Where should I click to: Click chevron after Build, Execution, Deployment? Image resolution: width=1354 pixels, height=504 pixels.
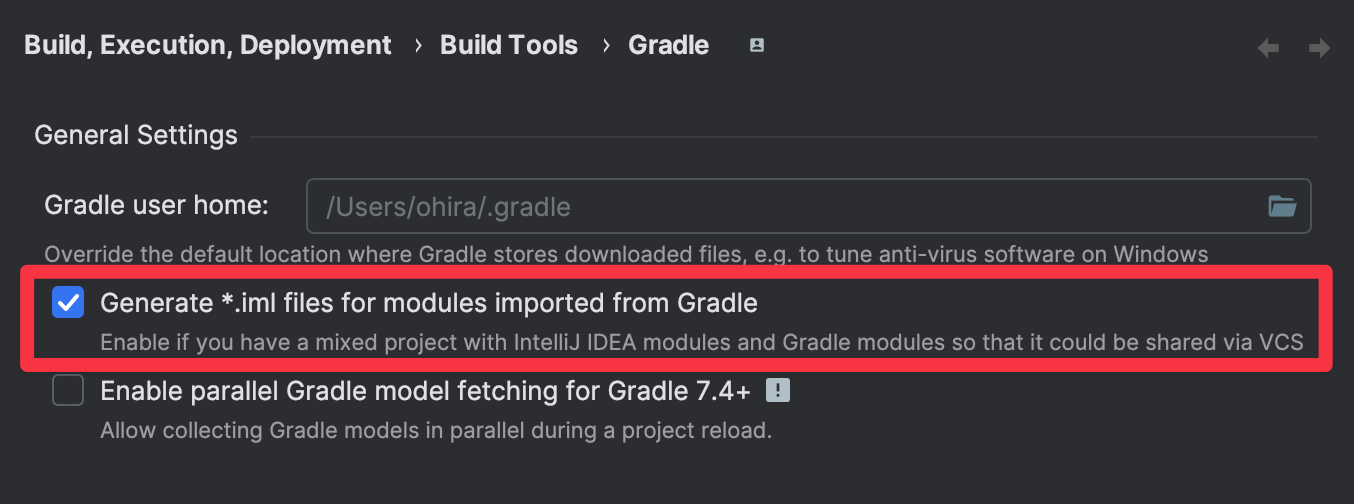click(x=417, y=46)
